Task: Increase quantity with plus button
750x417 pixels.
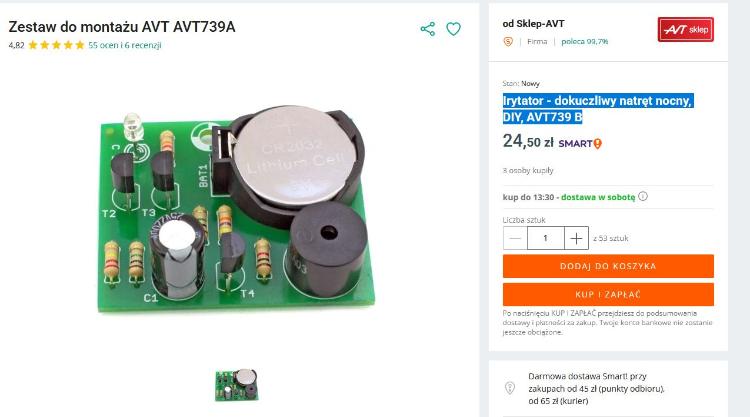Action: click(576, 238)
